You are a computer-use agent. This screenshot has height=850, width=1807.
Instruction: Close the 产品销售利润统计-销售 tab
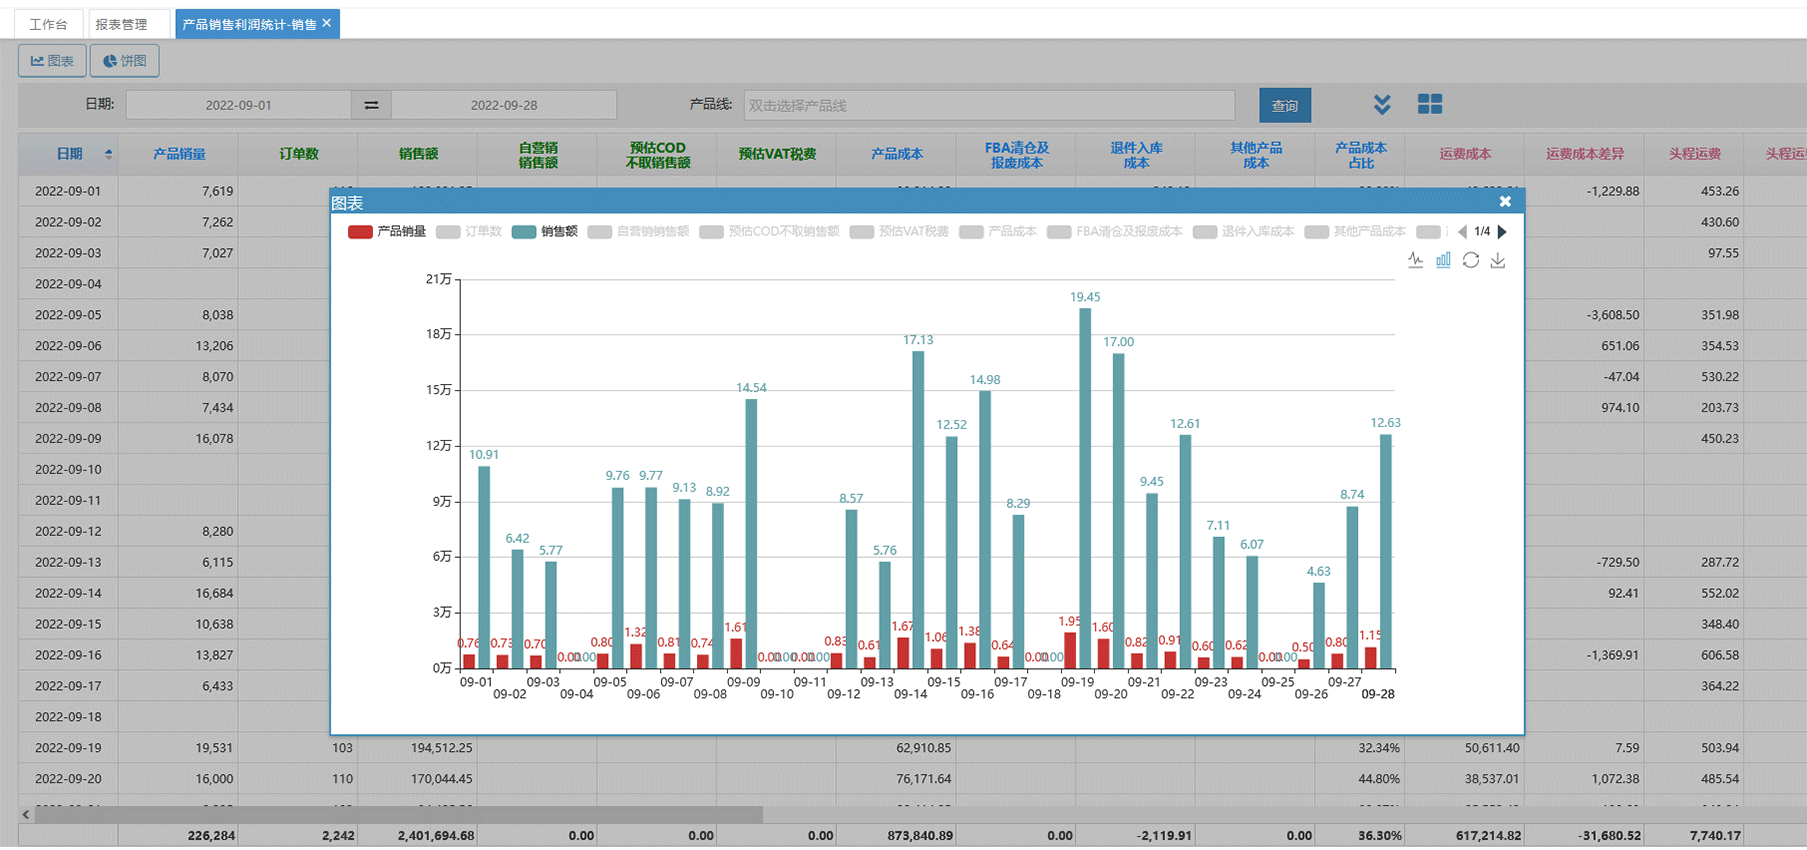click(327, 23)
